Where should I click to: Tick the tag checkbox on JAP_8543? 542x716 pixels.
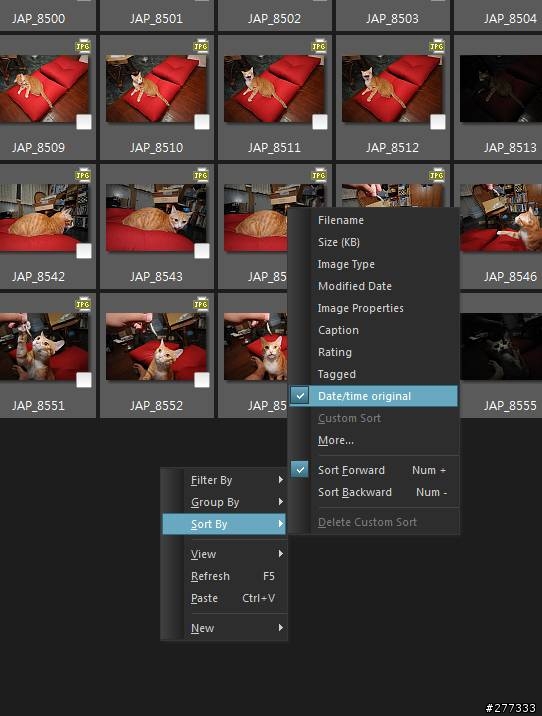tap(202, 251)
